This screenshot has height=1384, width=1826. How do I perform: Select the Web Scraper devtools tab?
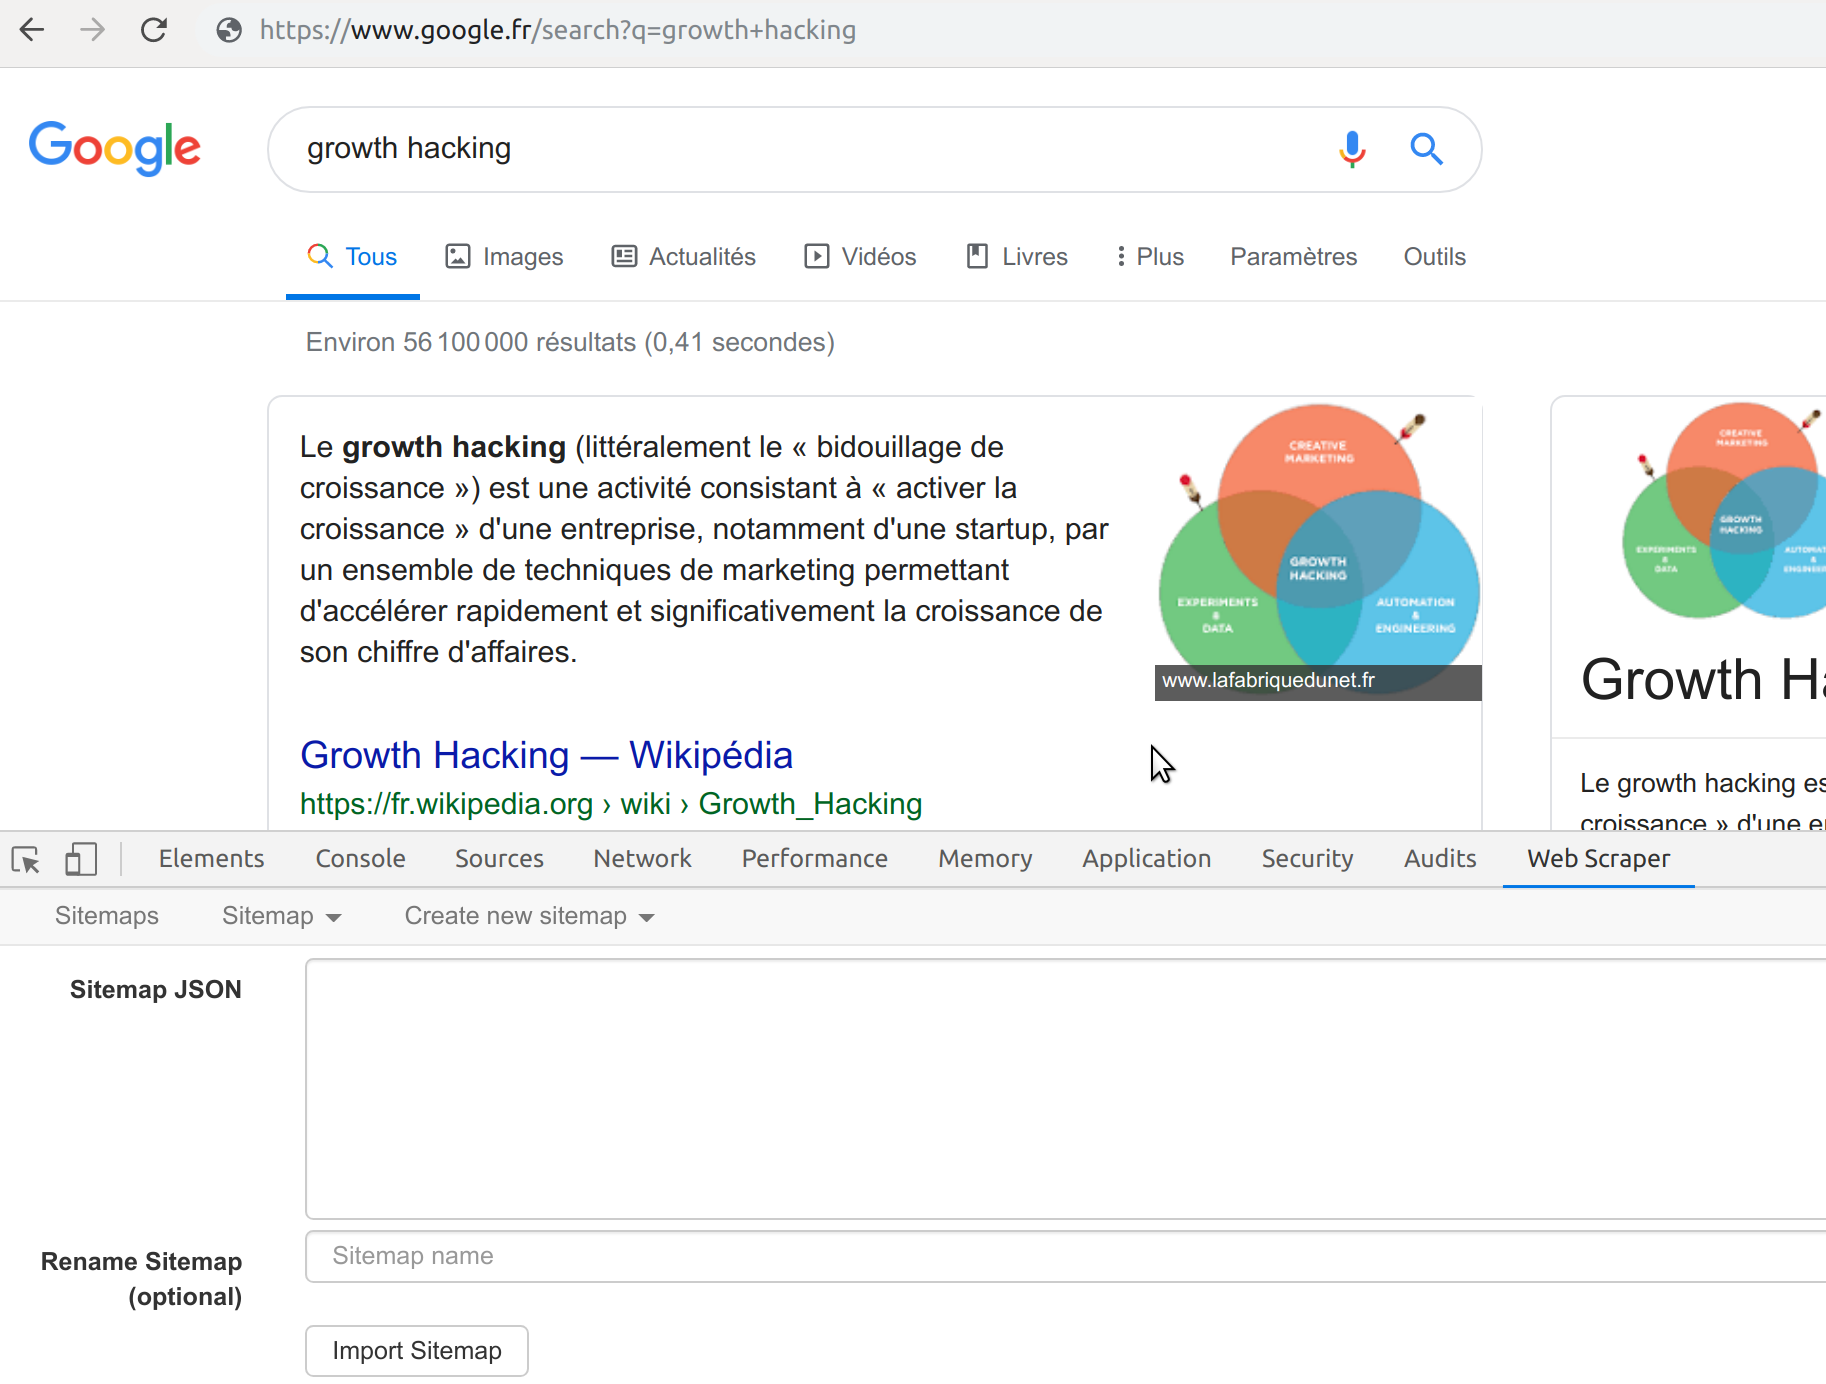click(x=1598, y=859)
